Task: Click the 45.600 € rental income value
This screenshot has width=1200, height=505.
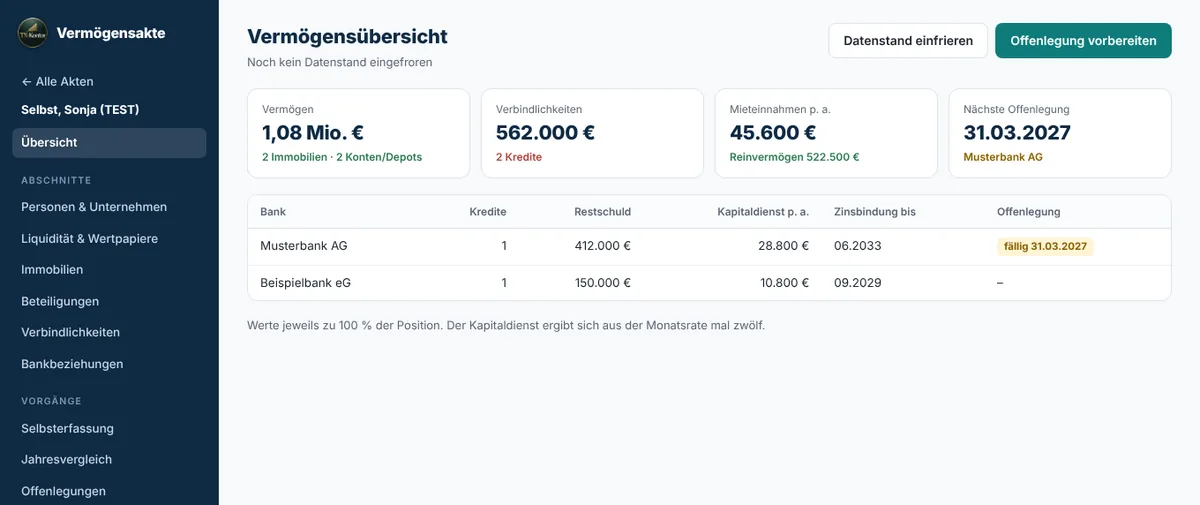Action: pos(773,133)
